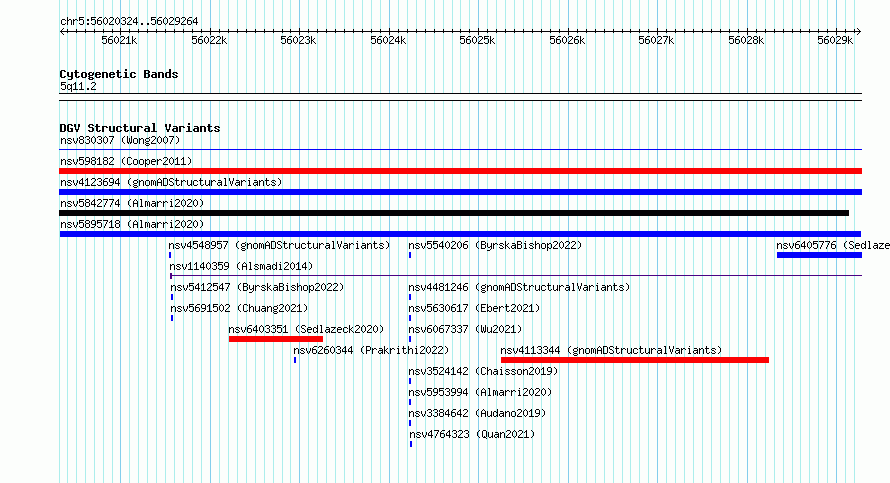
Task: Click the nsv598182 (Cooper2011) variant label
Action: pyautogui.click(x=126, y=161)
